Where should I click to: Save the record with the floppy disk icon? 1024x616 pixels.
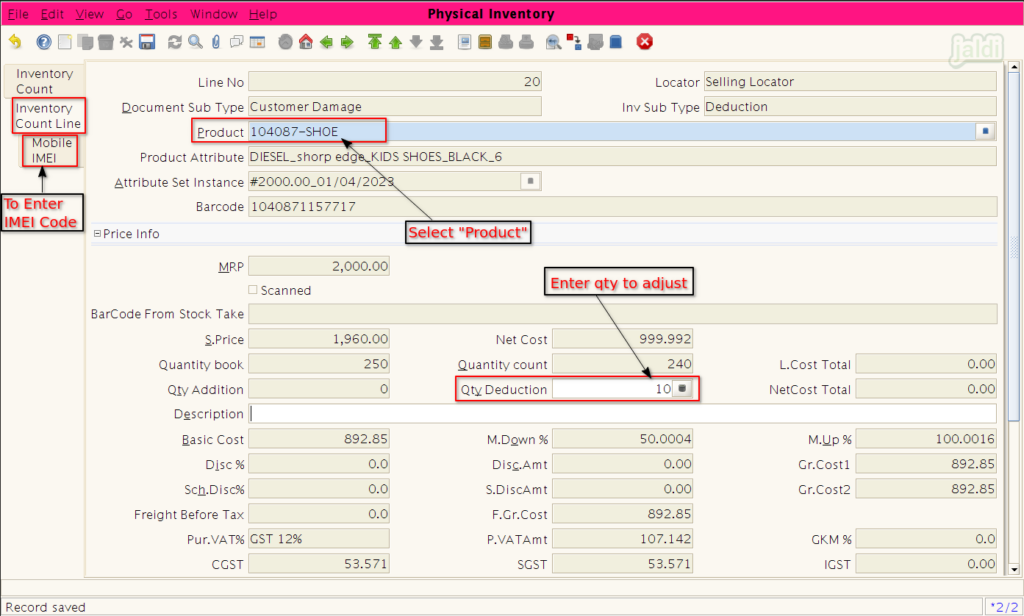tap(147, 42)
